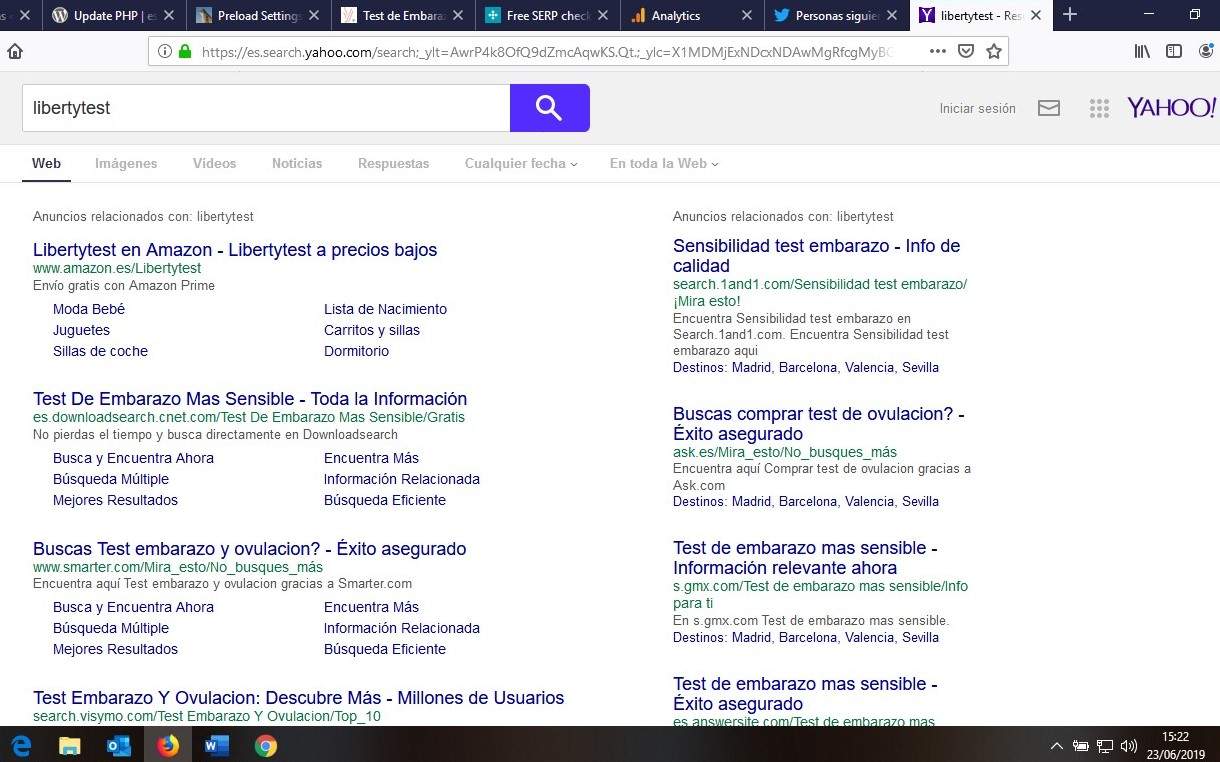Close the 'libertytest' Yahoo tab

coord(1035,15)
